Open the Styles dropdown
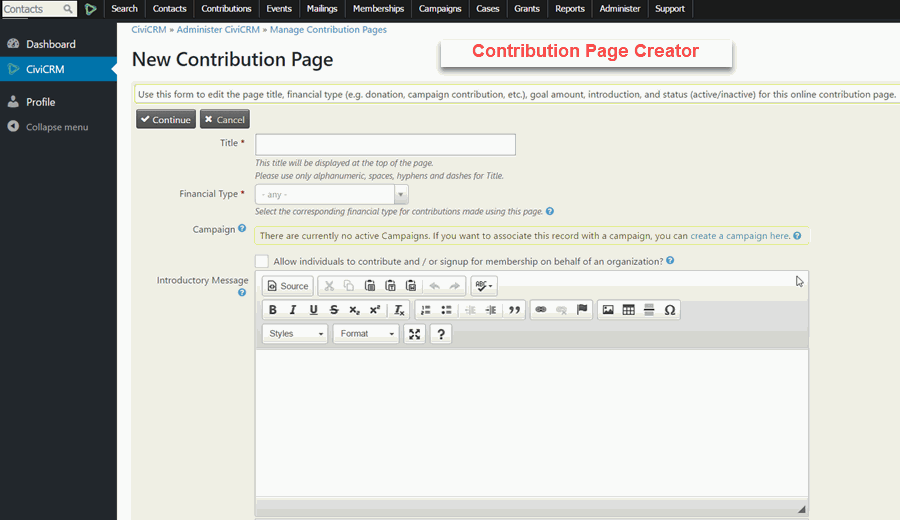Image resolution: width=900 pixels, height=520 pixels. coord(295,333)
